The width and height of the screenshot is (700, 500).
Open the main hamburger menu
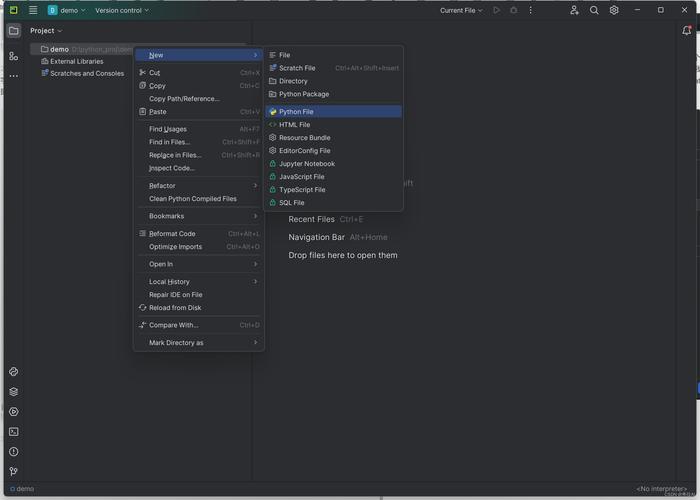[x=33, y=10]
